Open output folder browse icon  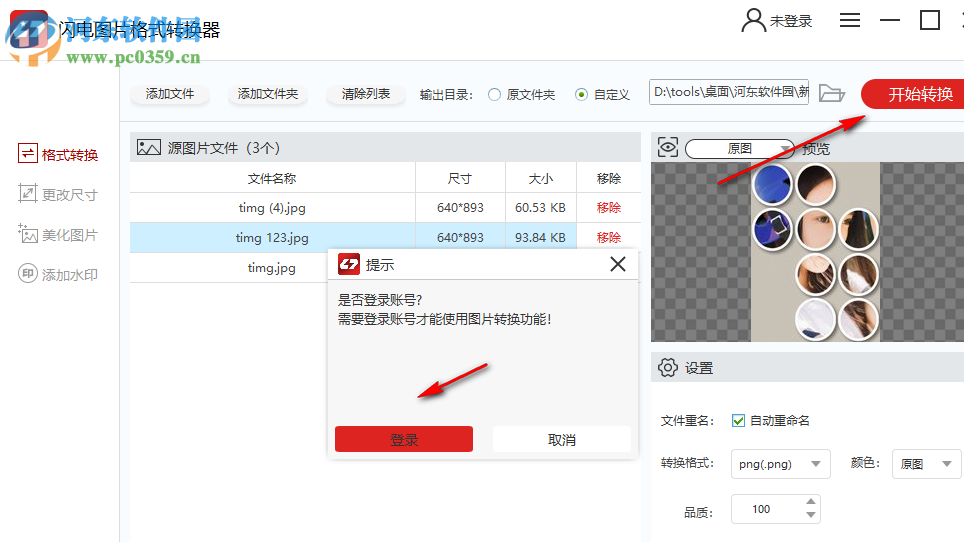[832, 93]
